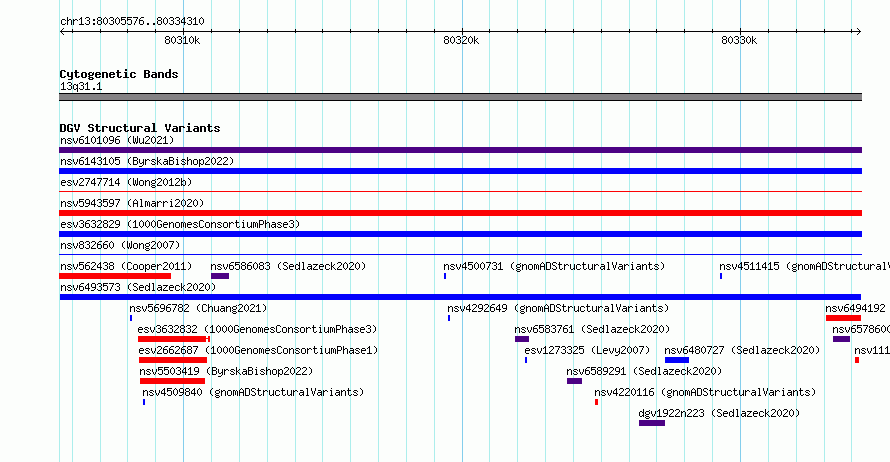Image resolution: width=890 pixels, height=462 pixels.
Task: Click the blue bar under esv3632829 label
Action: pos(460,234)
